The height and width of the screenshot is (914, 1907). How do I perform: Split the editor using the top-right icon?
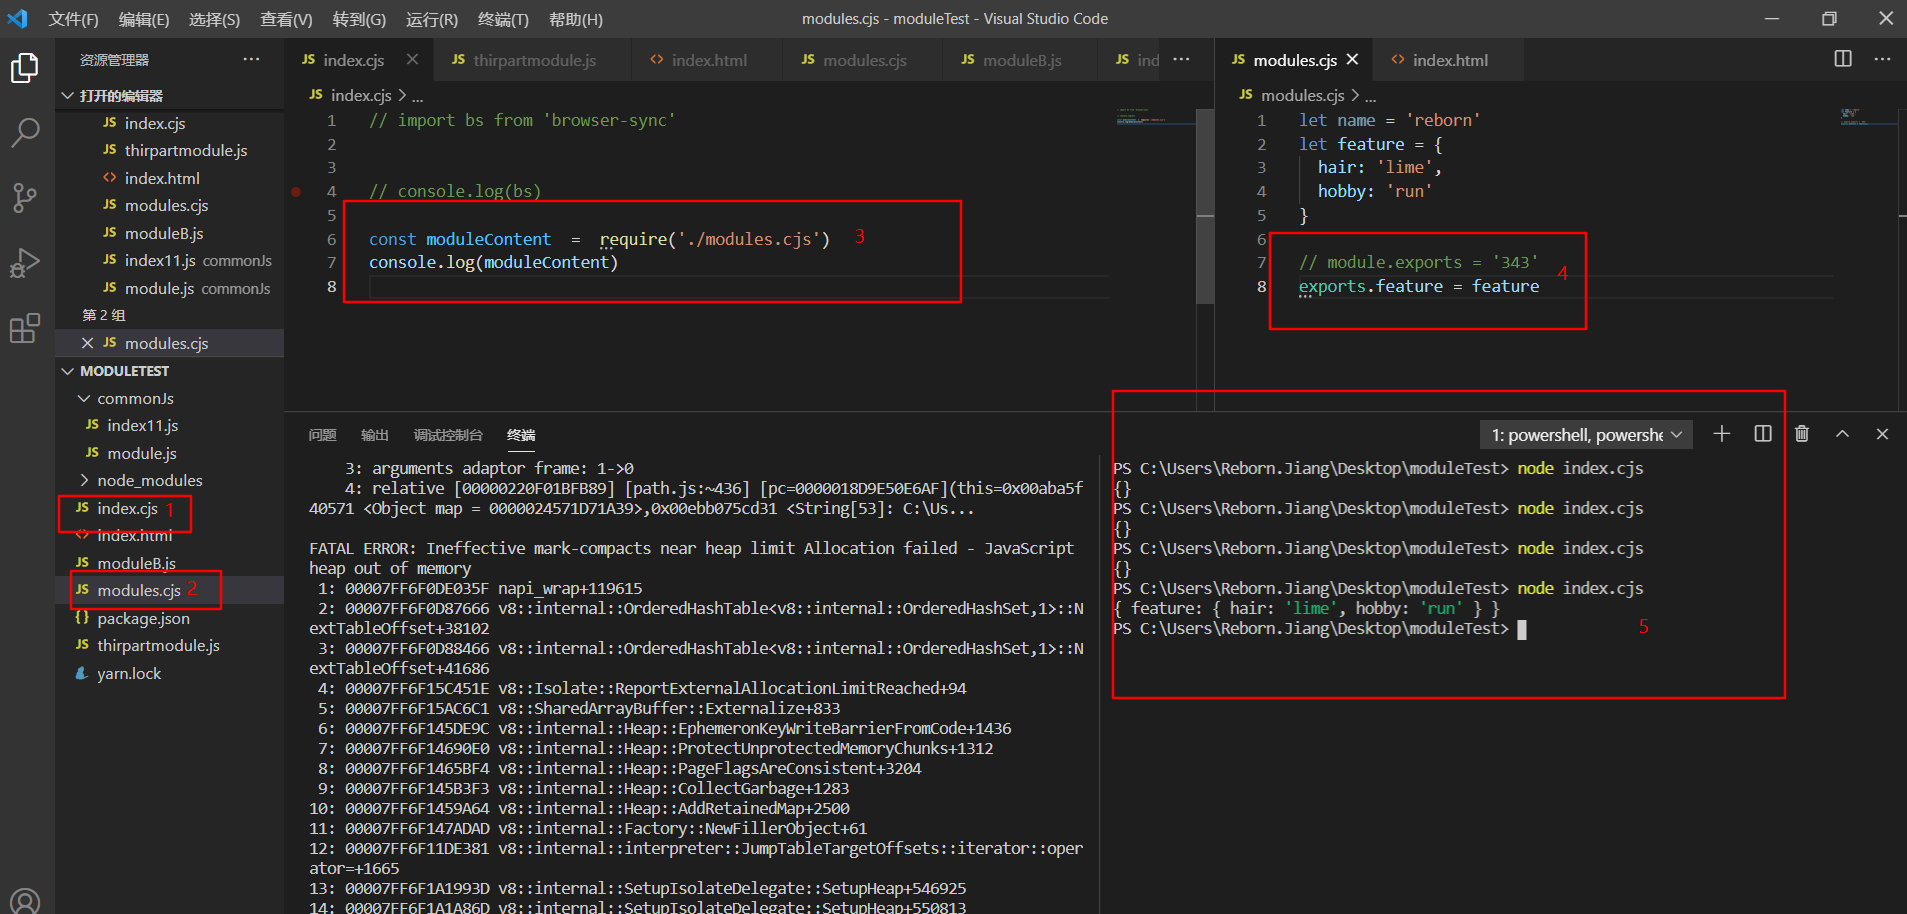[1843, 59]
